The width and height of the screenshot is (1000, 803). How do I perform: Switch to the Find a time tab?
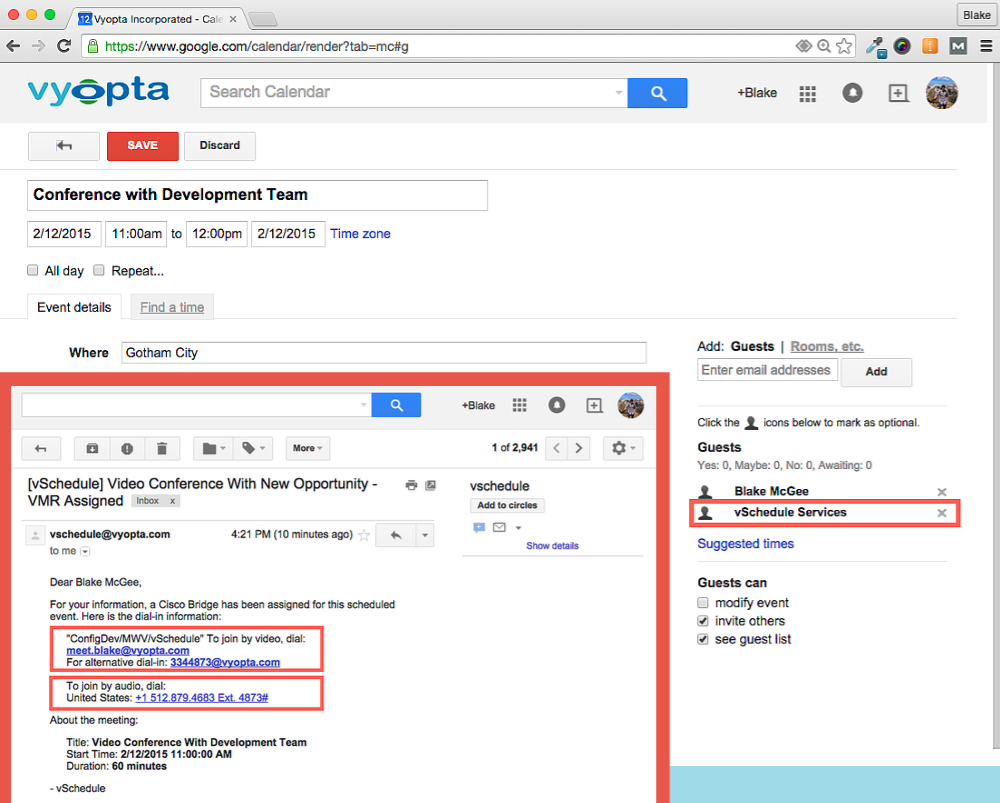pos(172,307)
